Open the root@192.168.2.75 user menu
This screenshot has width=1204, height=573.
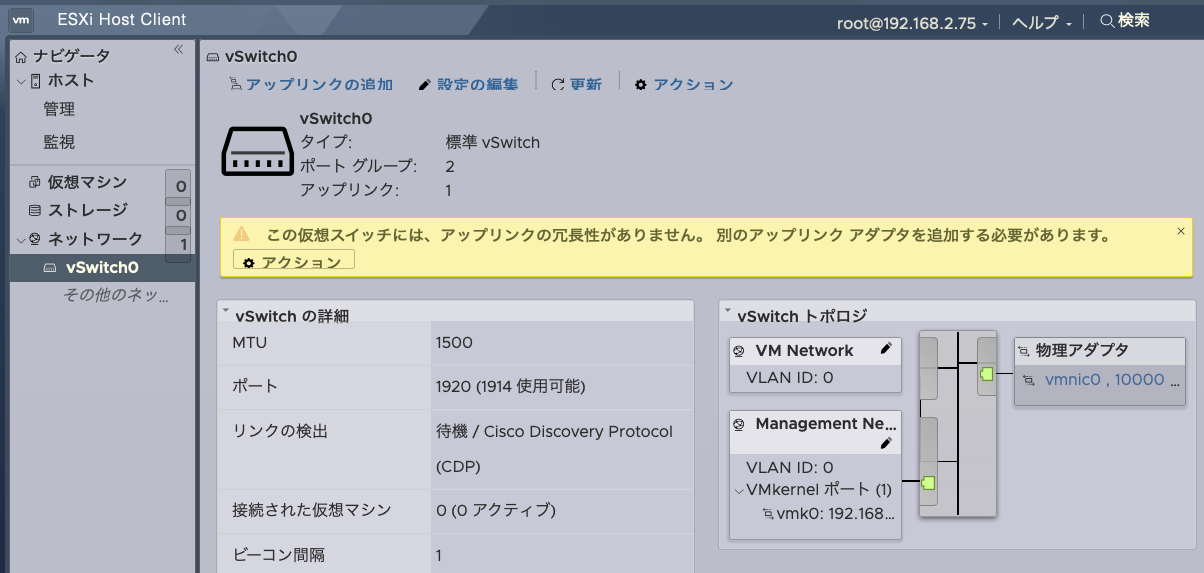click(912, 22)
